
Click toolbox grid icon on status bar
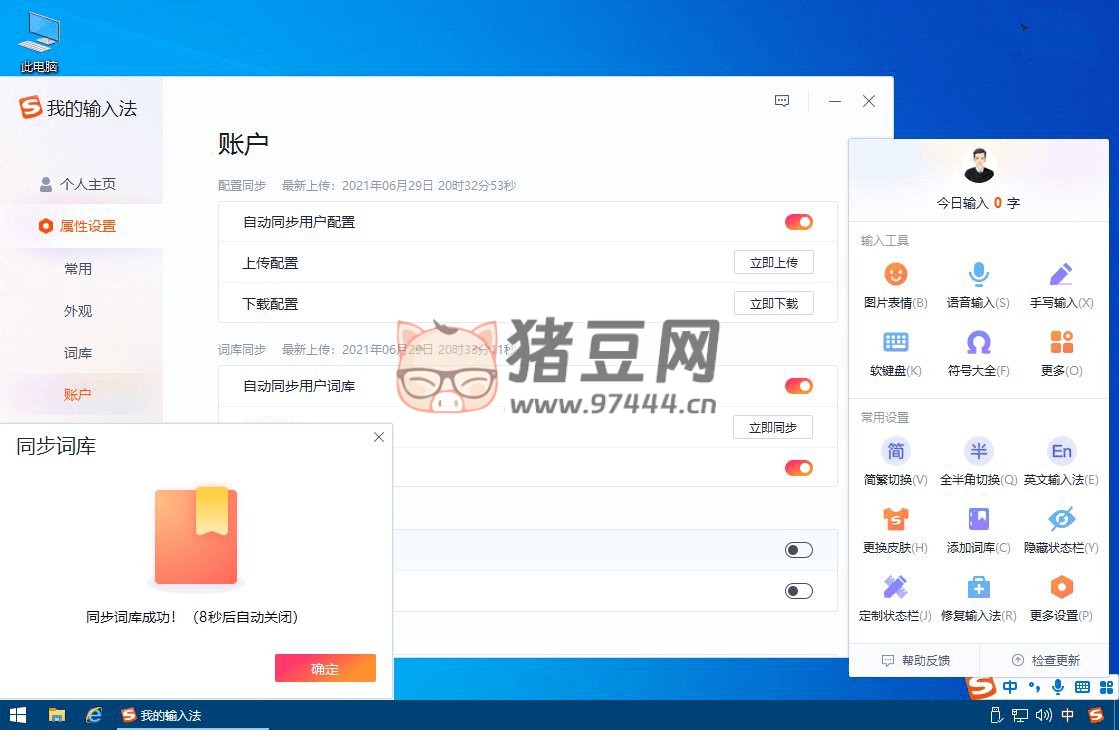pyautogui.click(x=1106, y=686)
